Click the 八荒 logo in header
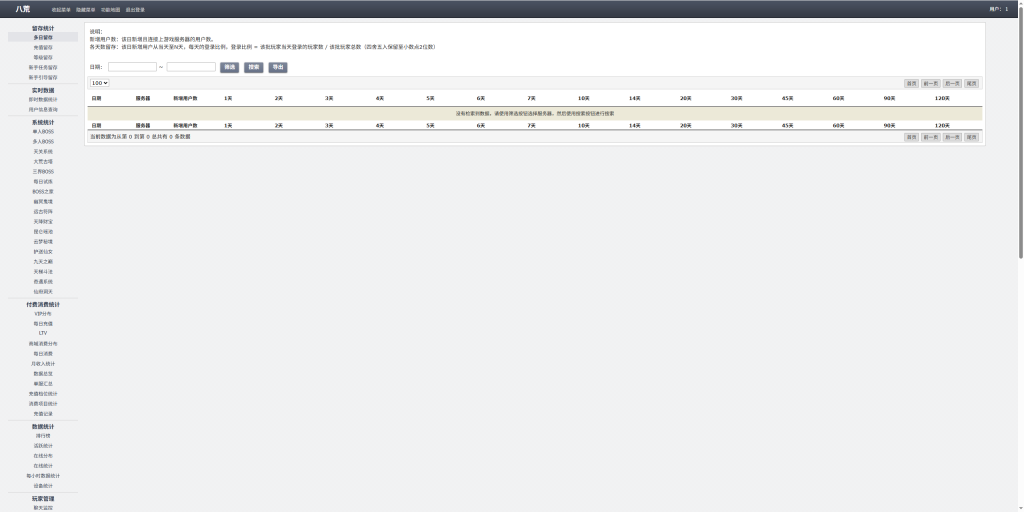 click(x=23, y=9)
